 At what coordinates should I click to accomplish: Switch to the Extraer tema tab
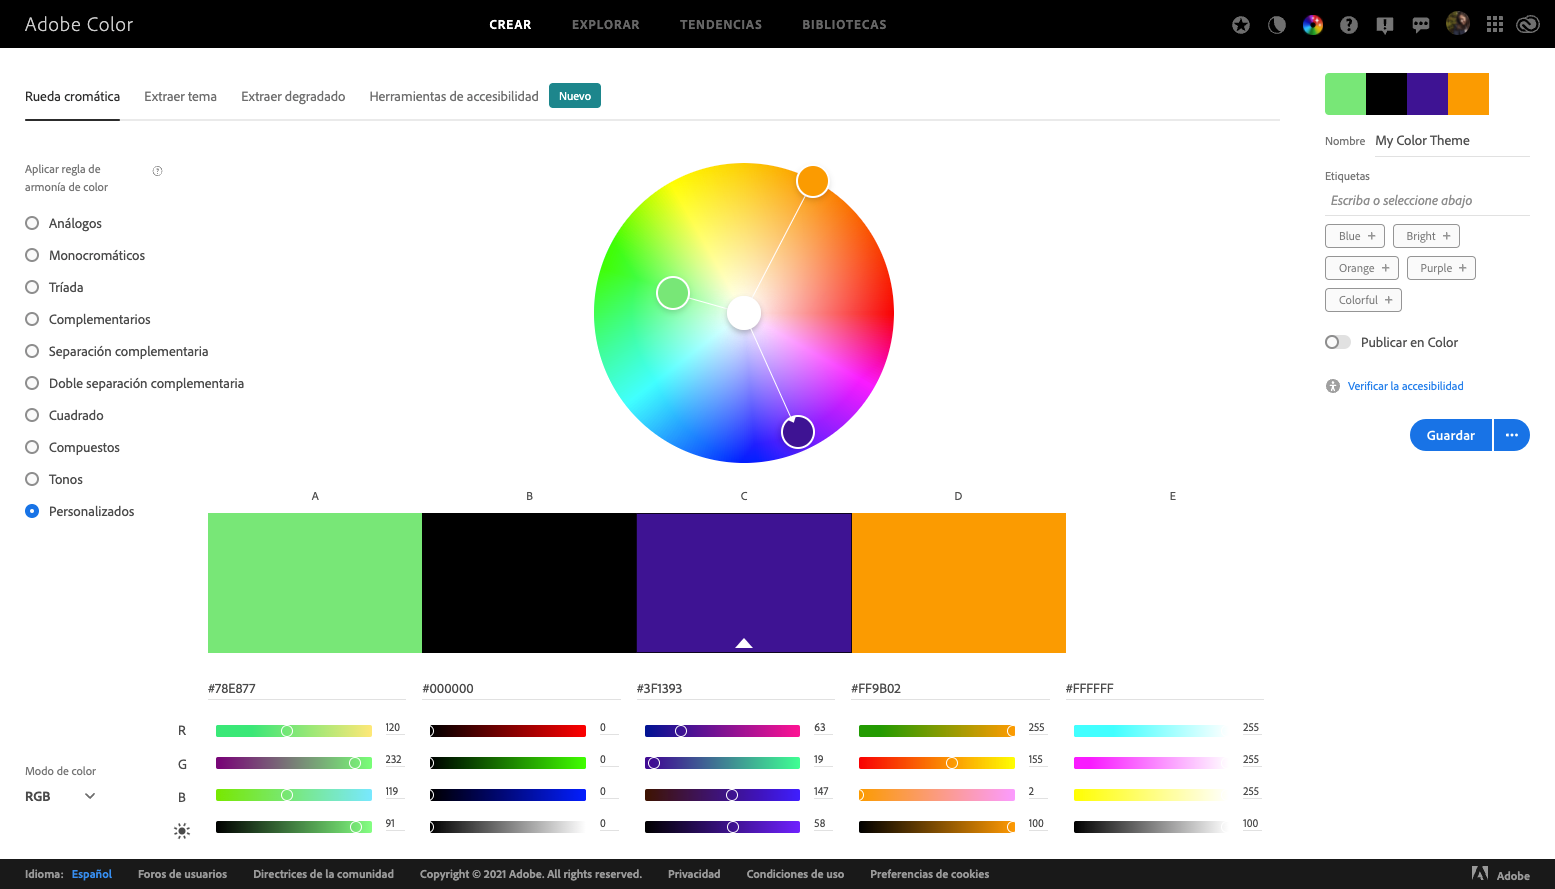(180, 96)
